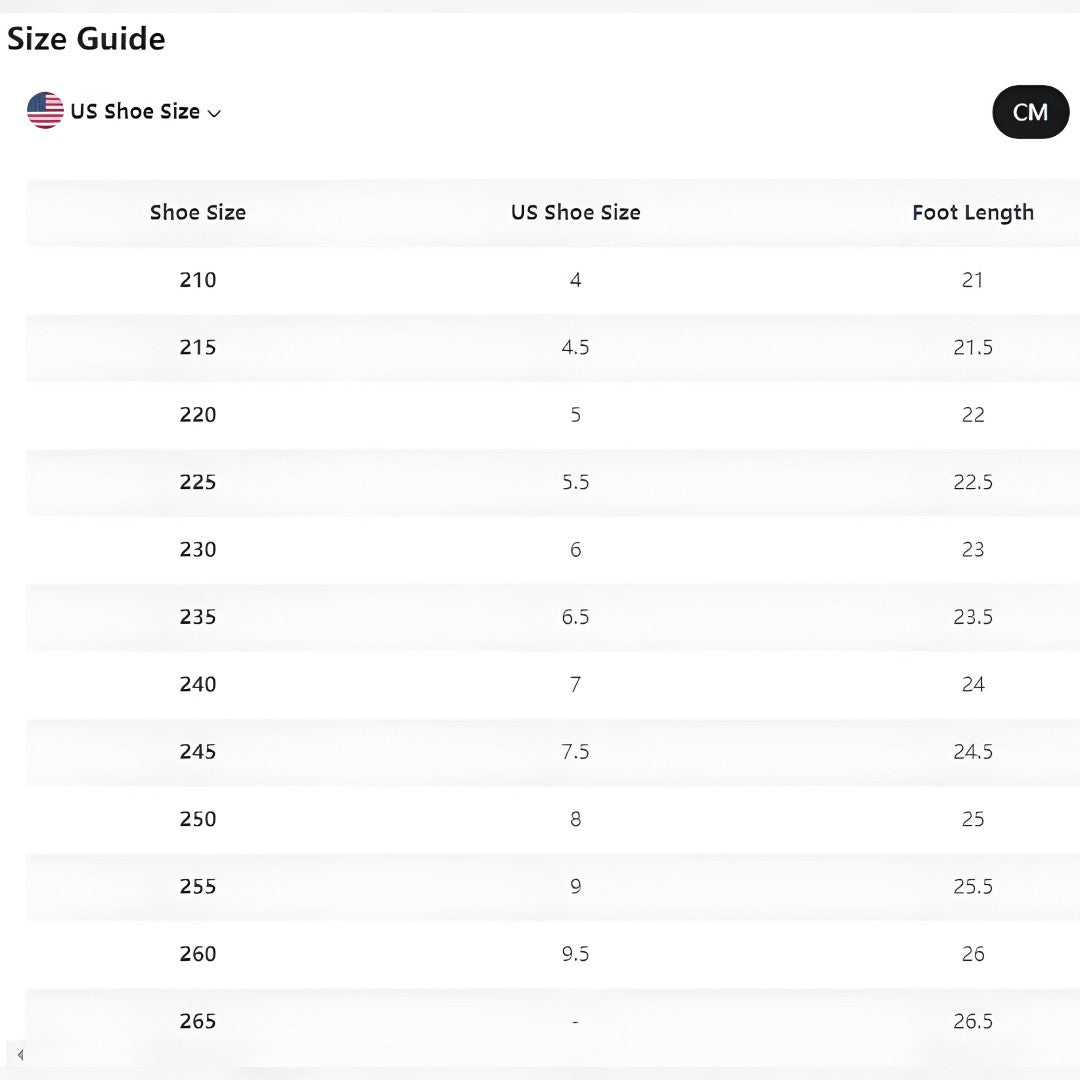Select the shoe size 215 row
Viewport: 1080px width, 1080px height.
click(x=198, y=348)
